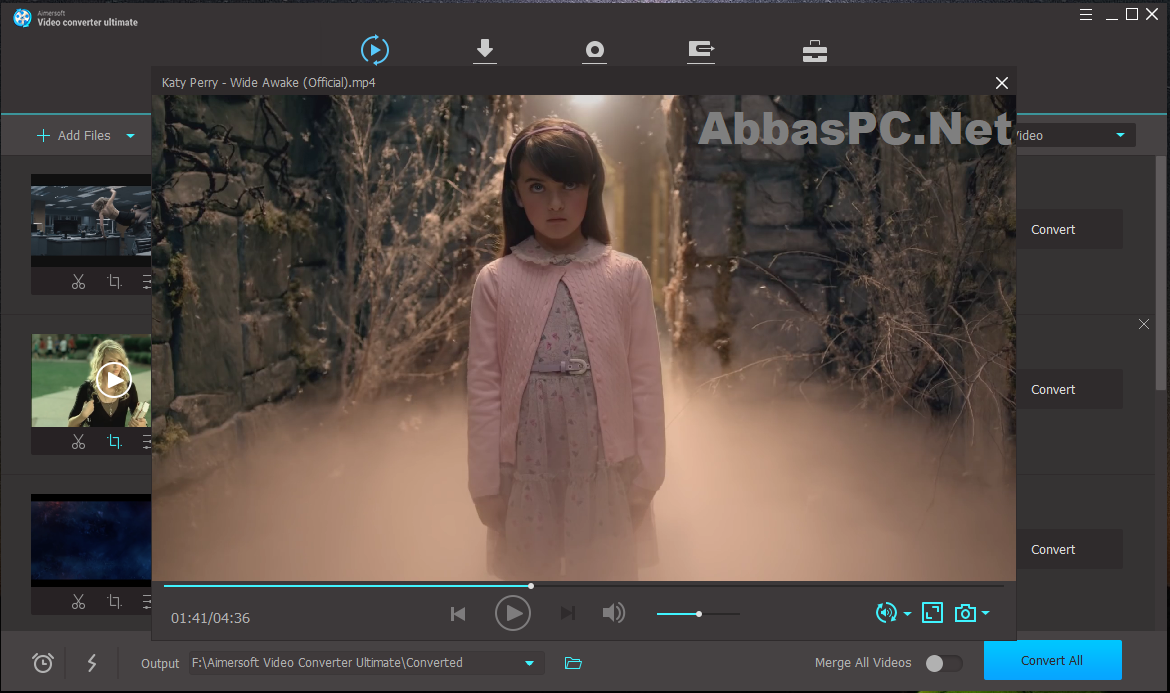
Task: Trim the first video with scissors icon
Action: point(78,281)
